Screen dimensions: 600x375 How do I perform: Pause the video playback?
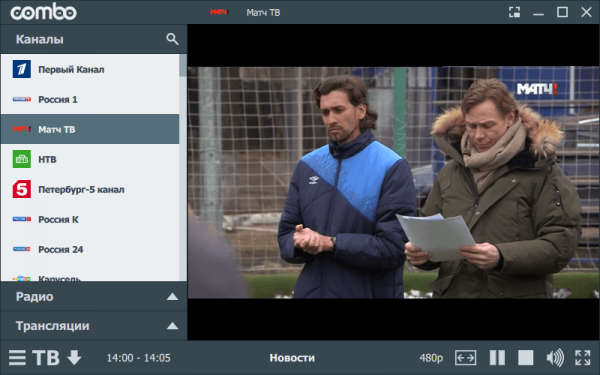(497, 358)
